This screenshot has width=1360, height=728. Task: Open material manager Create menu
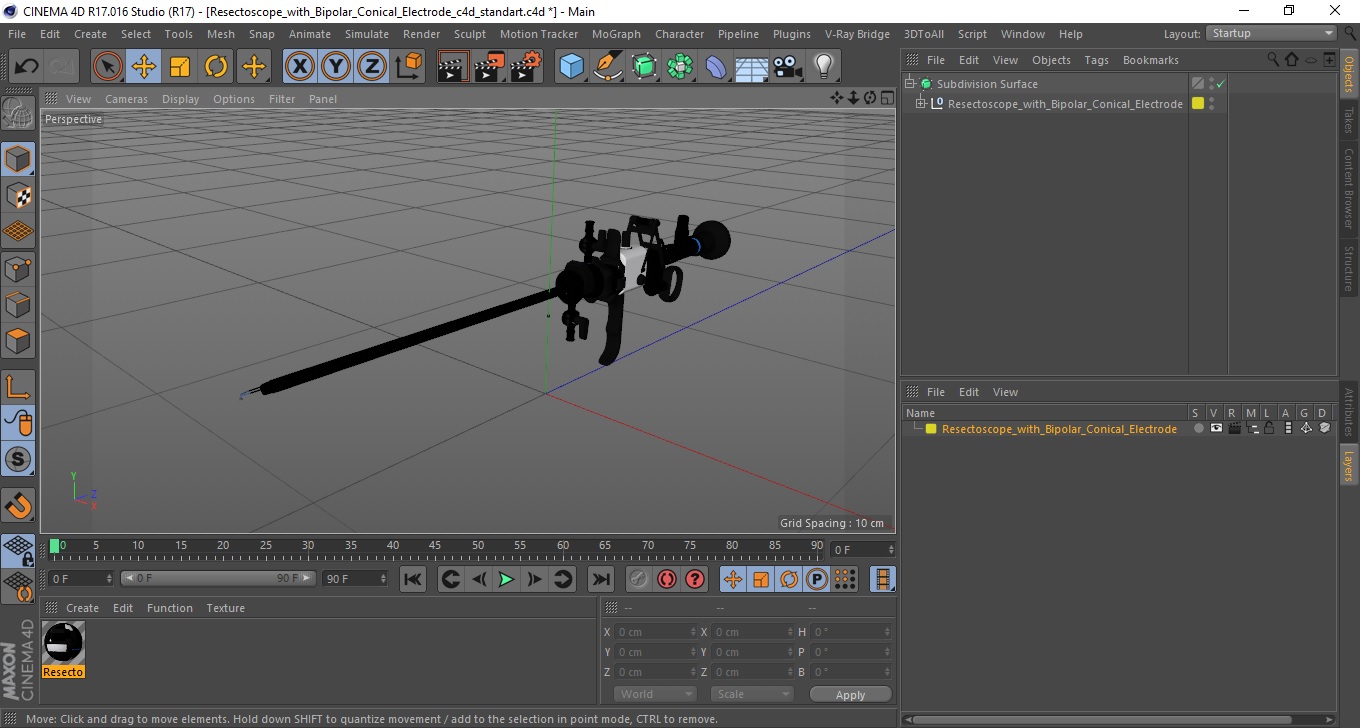82,608
